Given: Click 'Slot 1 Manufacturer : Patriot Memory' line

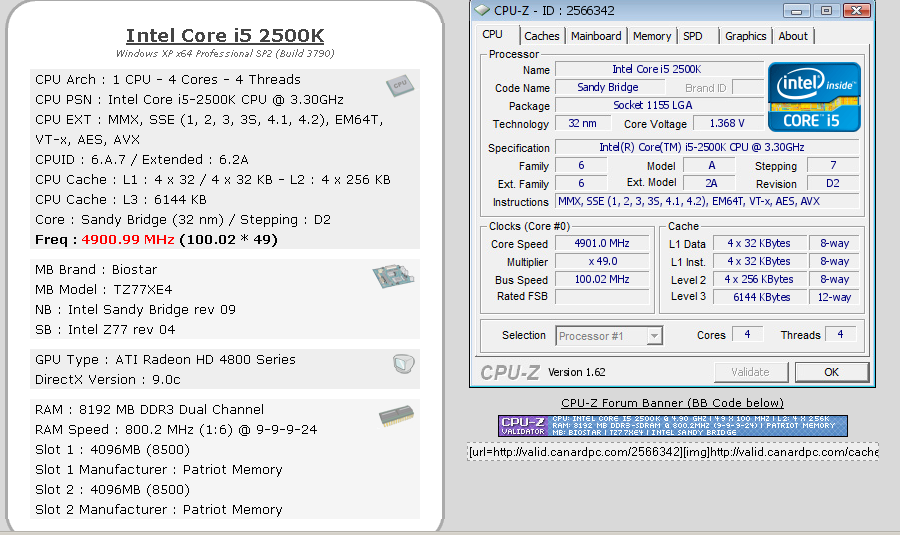Looking at the screenshot, I should pyautogui.click(x=159, y=470).
